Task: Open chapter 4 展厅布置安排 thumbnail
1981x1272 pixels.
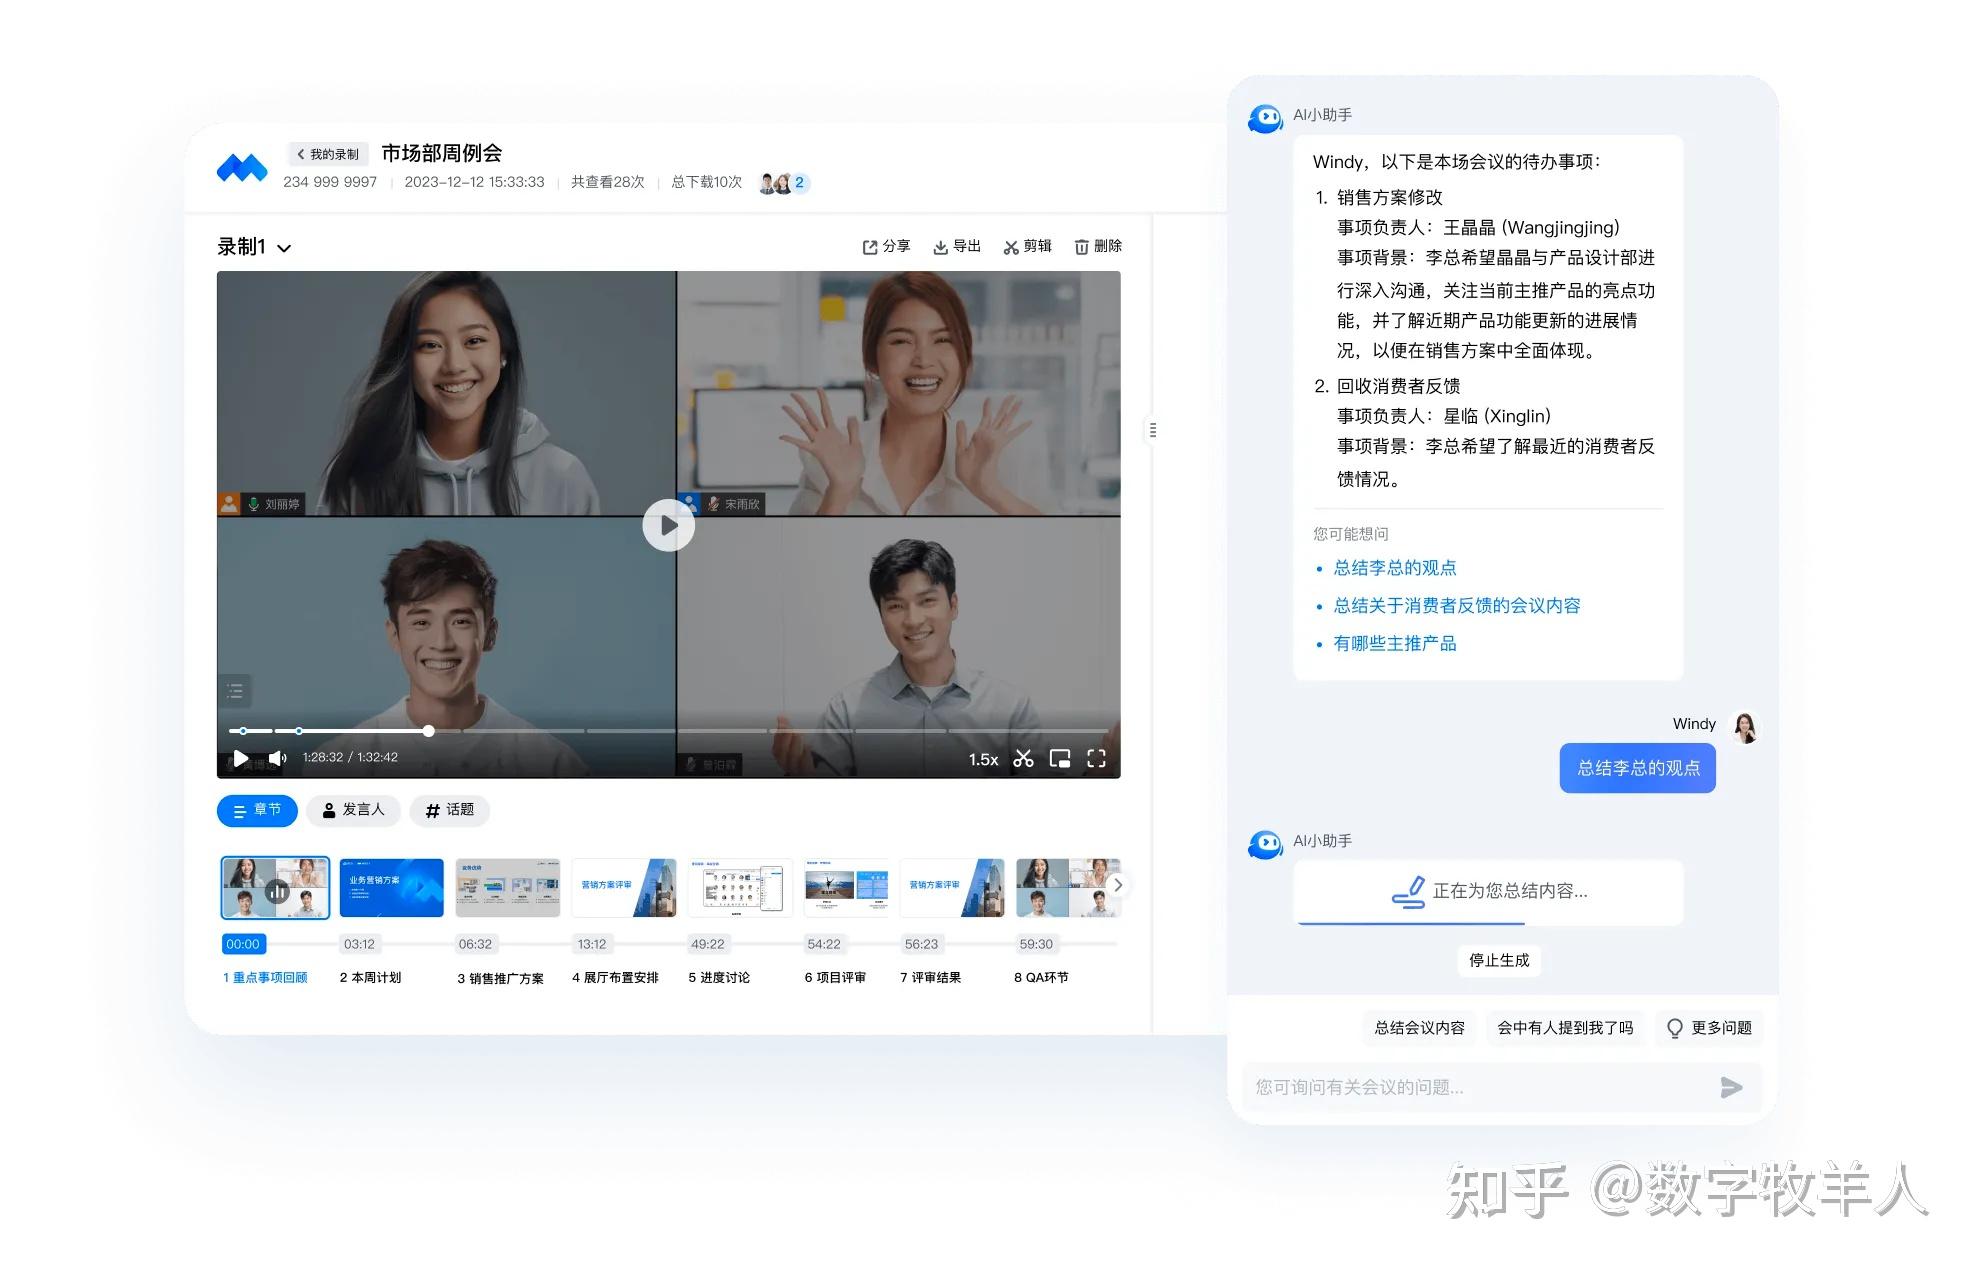Action: tap(624, 888)
